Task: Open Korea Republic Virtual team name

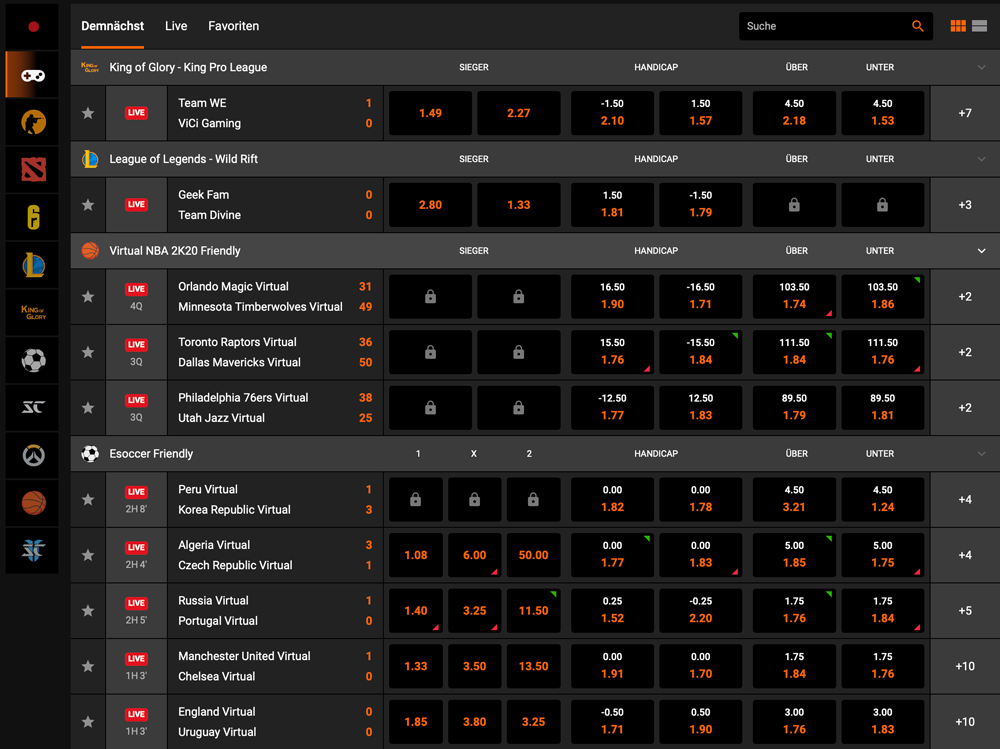Action: pyautogui.click(x=234, y=510)
